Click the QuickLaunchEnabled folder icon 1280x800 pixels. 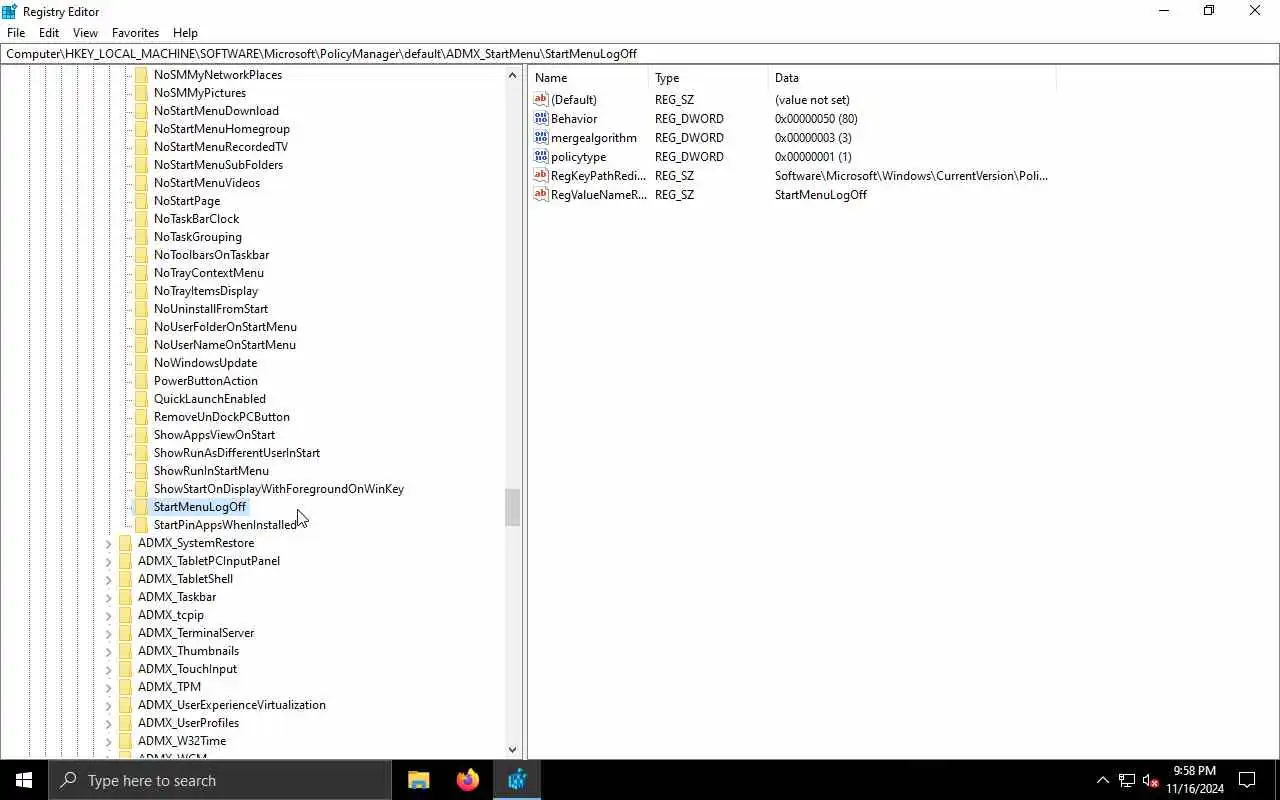pos(141,399)
